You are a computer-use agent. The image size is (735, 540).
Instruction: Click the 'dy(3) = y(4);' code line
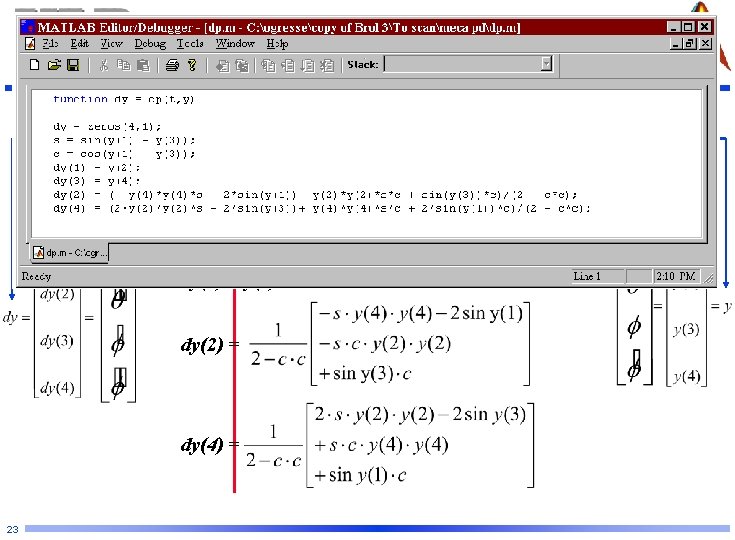[96, 181]
